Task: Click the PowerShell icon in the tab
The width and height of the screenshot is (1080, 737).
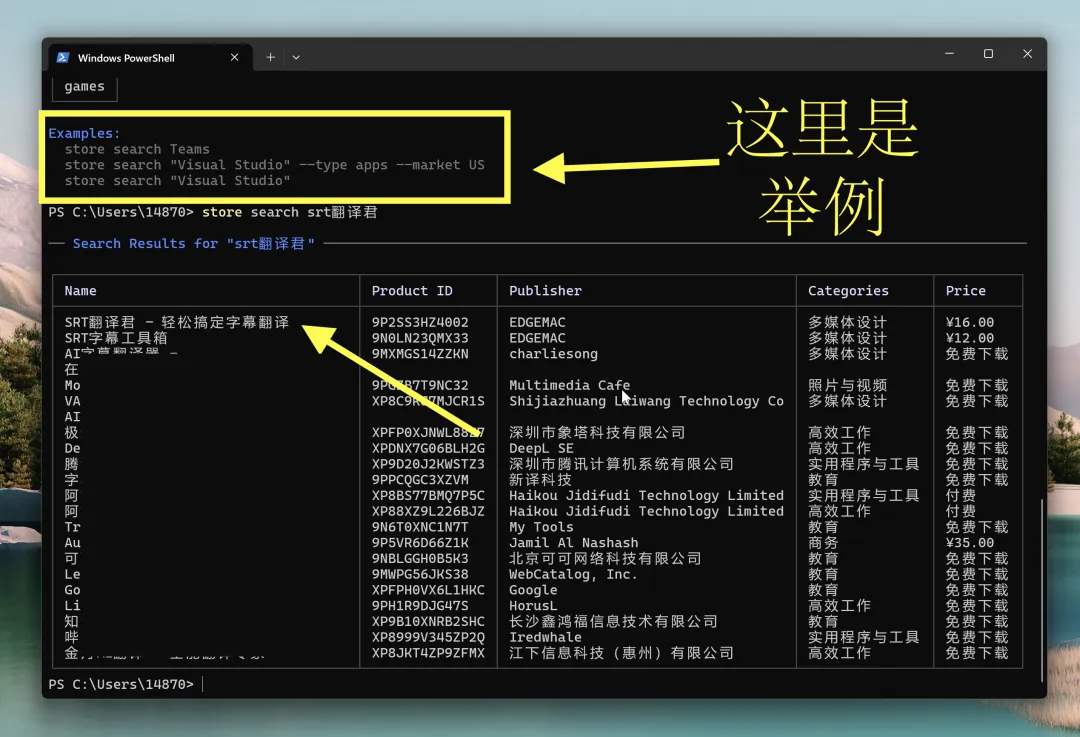Action: click(63, 58)
